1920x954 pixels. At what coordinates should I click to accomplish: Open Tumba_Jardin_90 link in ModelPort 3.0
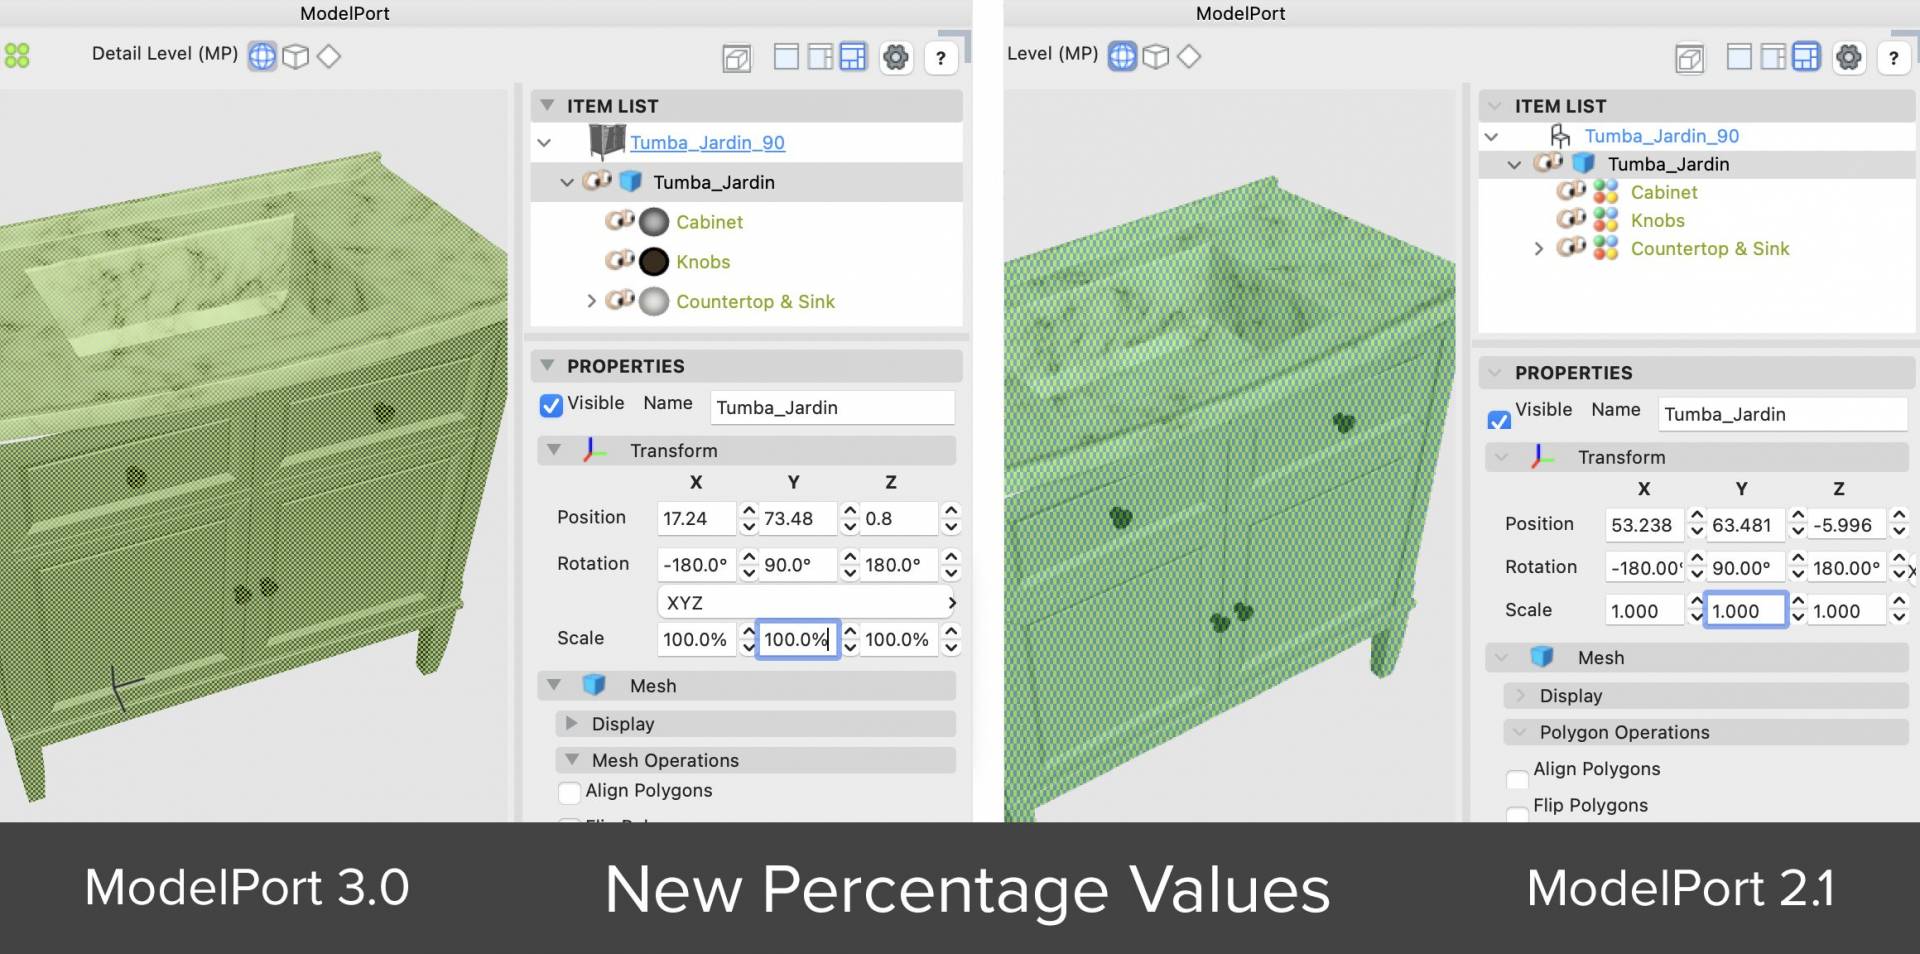pyautogui.click(x=707, y=142)
